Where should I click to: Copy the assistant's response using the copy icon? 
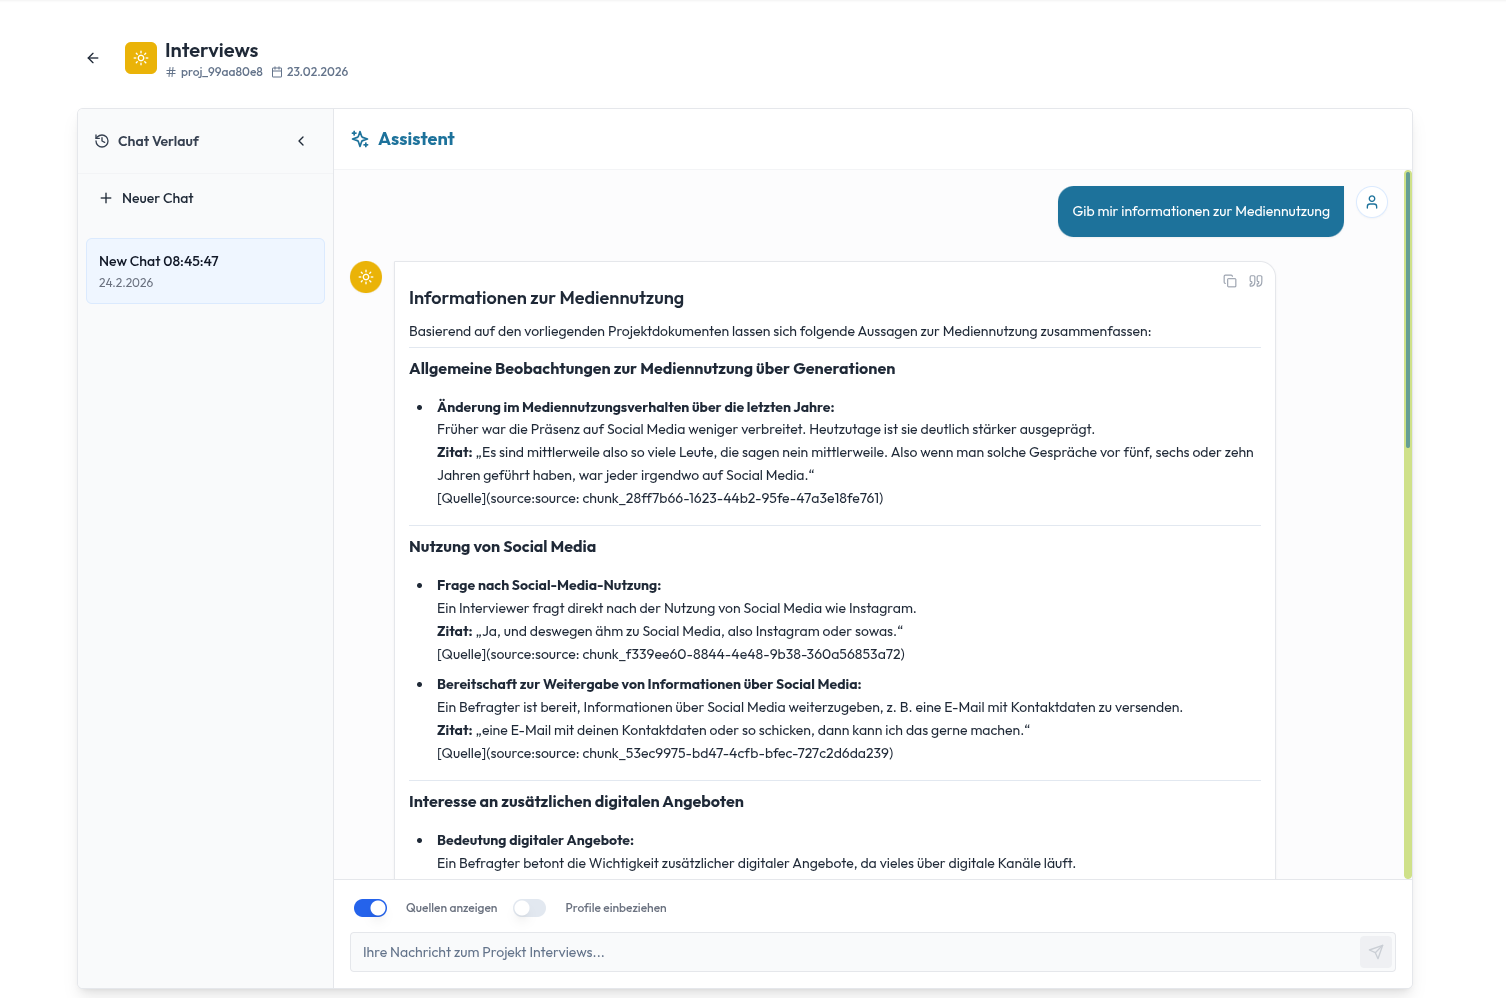coord(1229,281)
